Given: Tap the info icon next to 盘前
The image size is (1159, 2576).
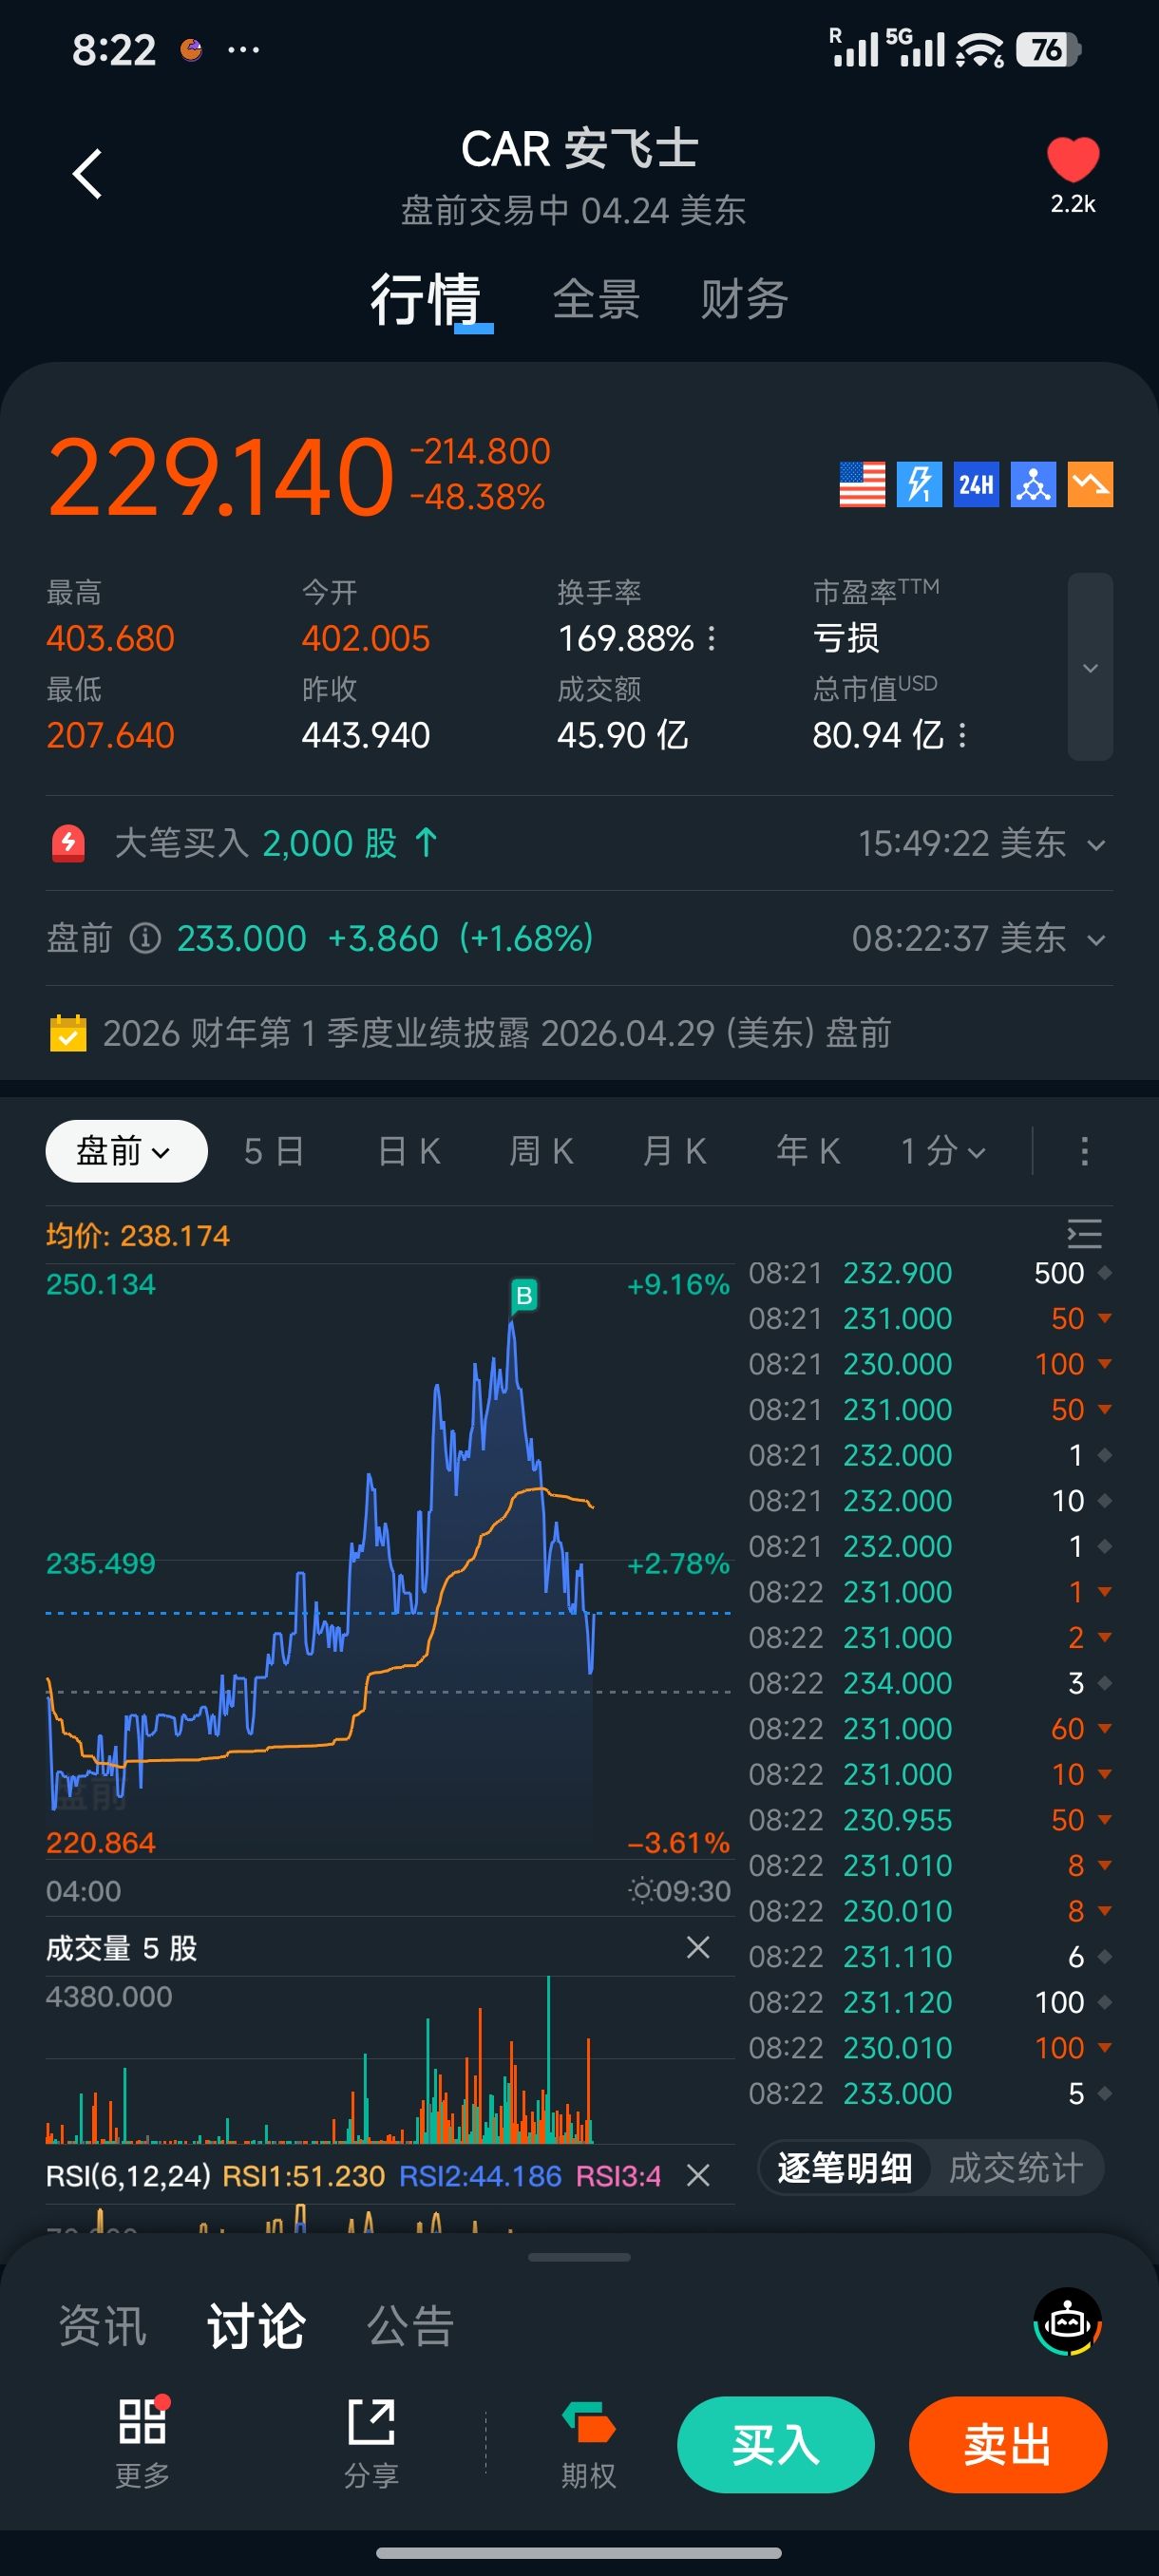Looking at the screenshot, I should (145, 938).
